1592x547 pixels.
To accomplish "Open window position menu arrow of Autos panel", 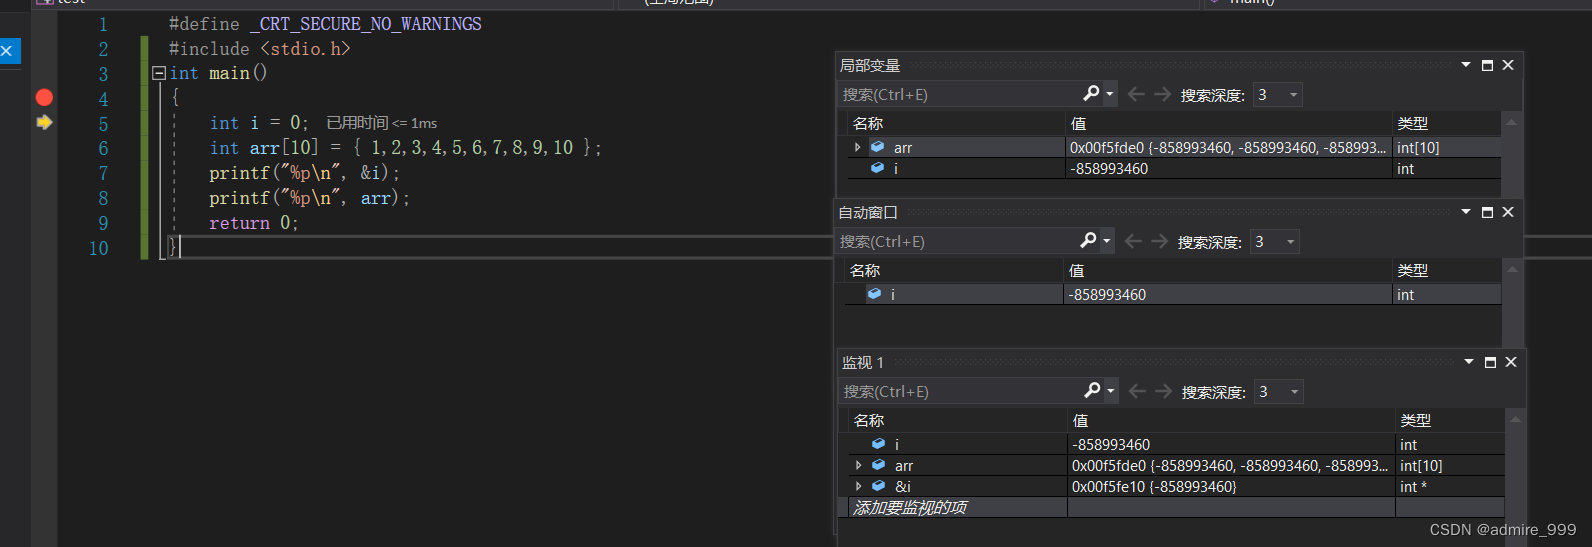I will 1466,212.
